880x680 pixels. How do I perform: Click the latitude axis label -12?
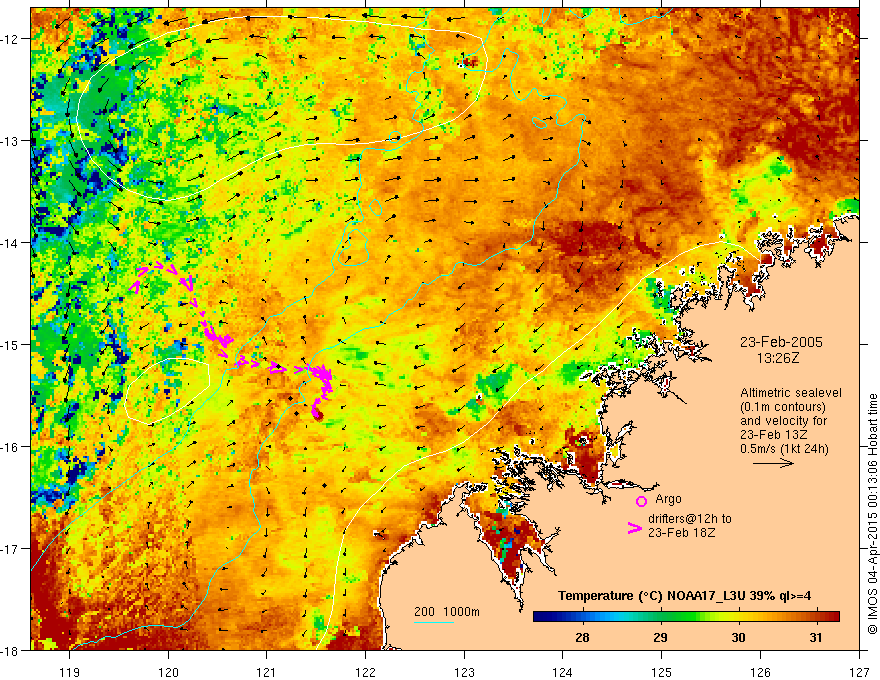point(11,39)
